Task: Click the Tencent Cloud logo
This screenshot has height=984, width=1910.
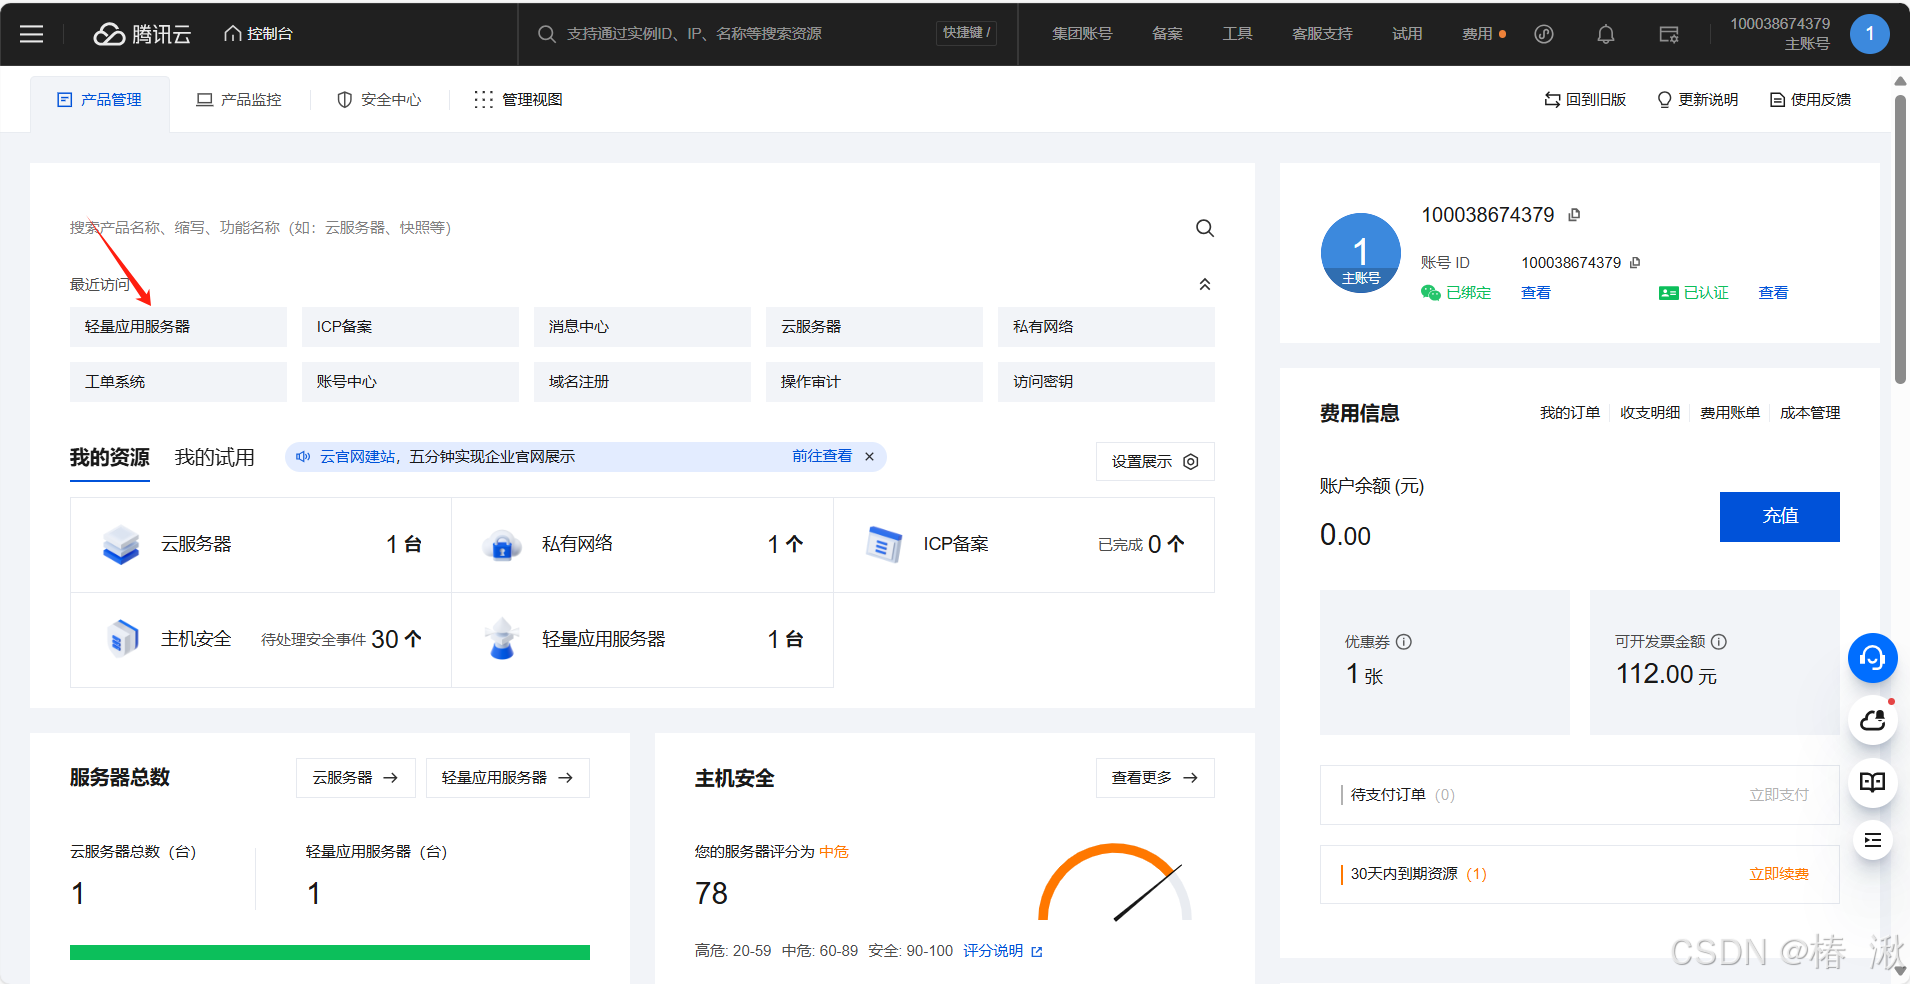Action: (142, 34)
